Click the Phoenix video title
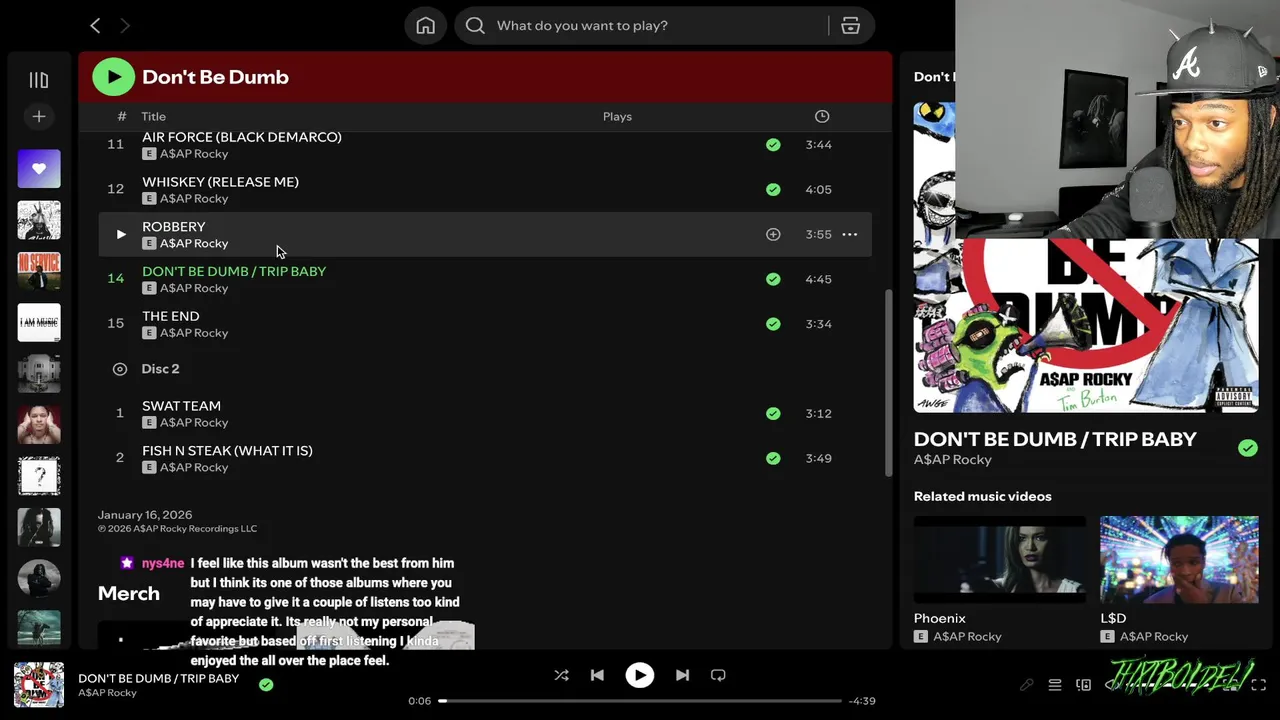 pyautogui.click(x=939, y=618)
